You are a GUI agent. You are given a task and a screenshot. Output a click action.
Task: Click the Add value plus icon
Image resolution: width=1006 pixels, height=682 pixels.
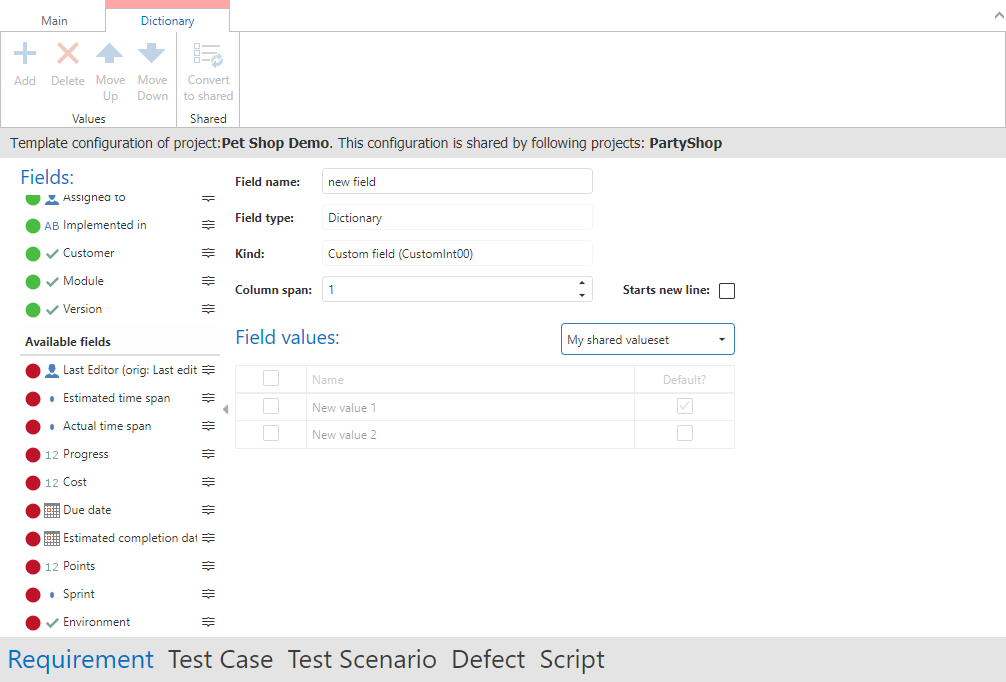(x=25, y=54)
